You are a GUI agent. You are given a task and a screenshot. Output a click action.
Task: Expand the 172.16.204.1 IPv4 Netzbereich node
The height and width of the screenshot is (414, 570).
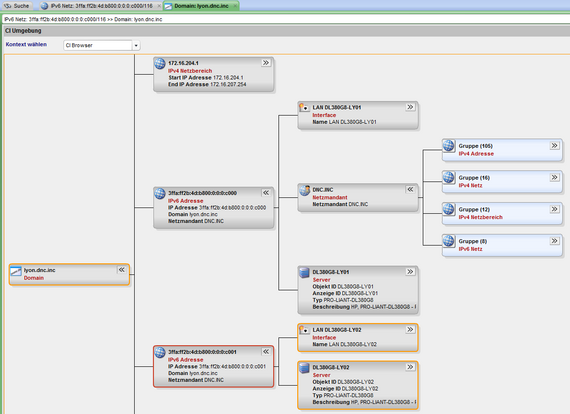tap(266, 63)
